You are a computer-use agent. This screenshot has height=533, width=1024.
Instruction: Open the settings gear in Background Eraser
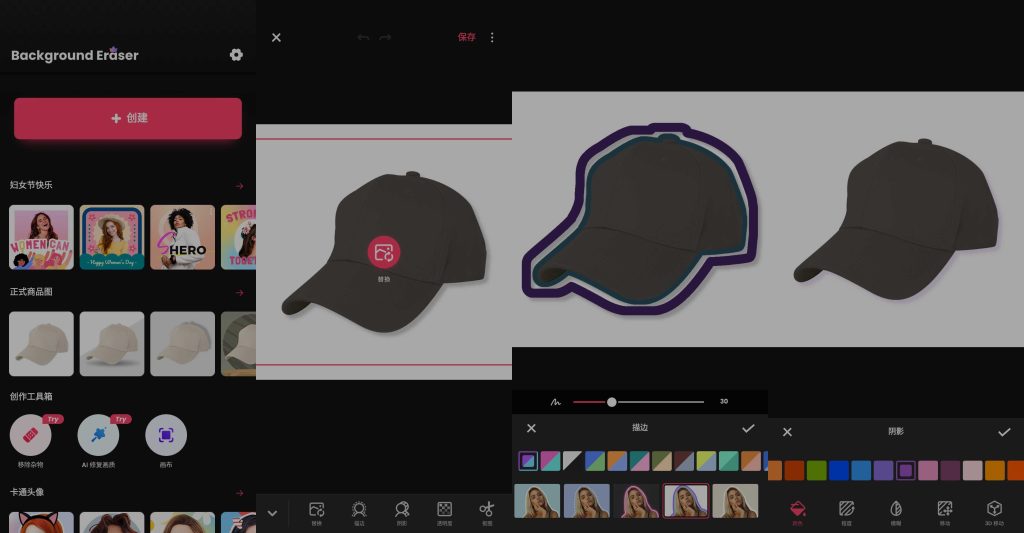click(236, 55)
